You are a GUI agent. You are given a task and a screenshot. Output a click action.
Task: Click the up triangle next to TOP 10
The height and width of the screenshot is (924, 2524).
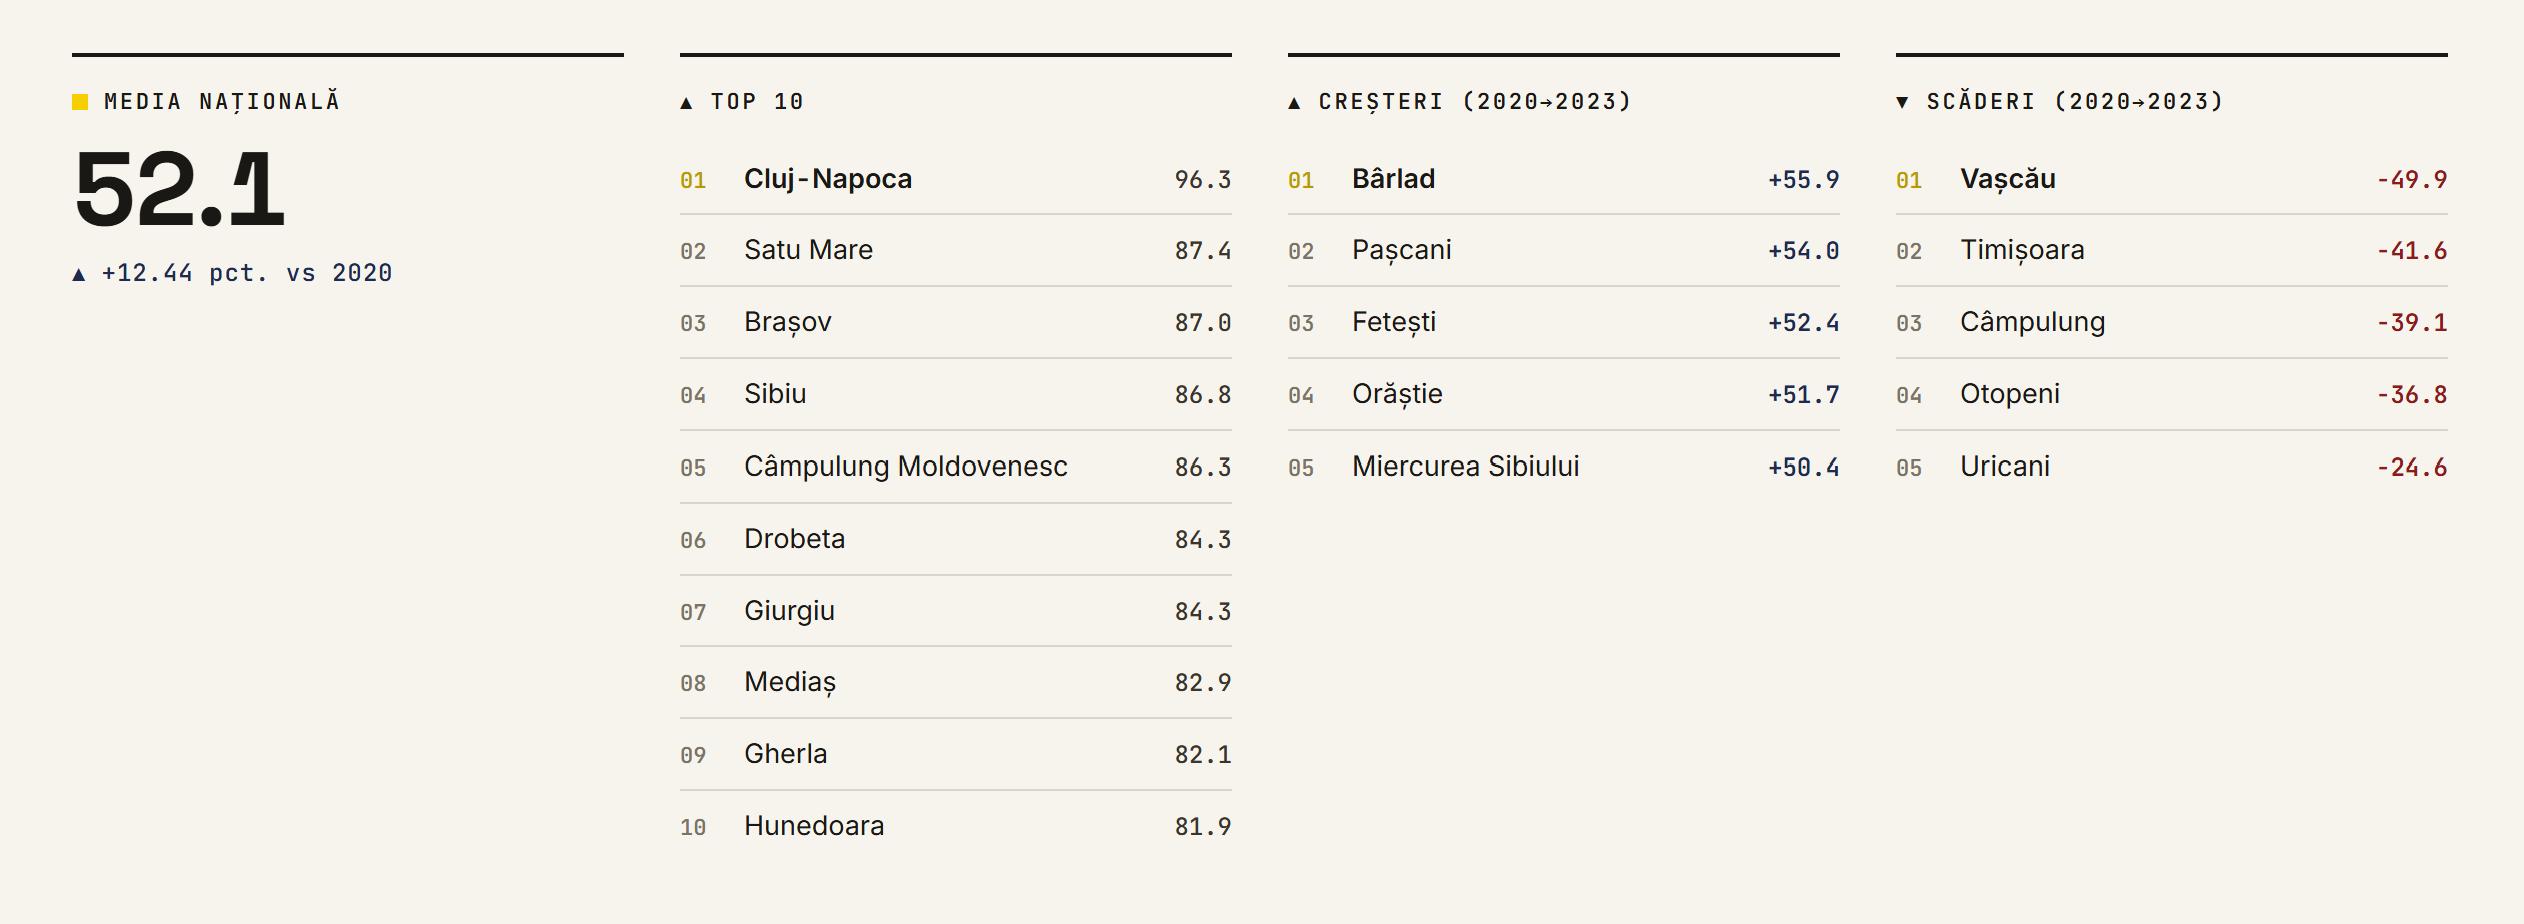pos(686,103)
